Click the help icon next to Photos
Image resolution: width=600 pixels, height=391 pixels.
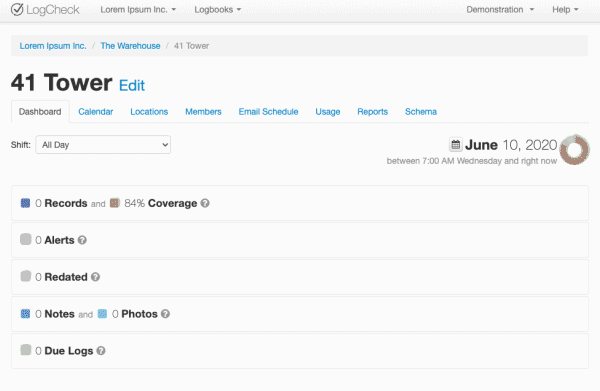click(165, 314)
